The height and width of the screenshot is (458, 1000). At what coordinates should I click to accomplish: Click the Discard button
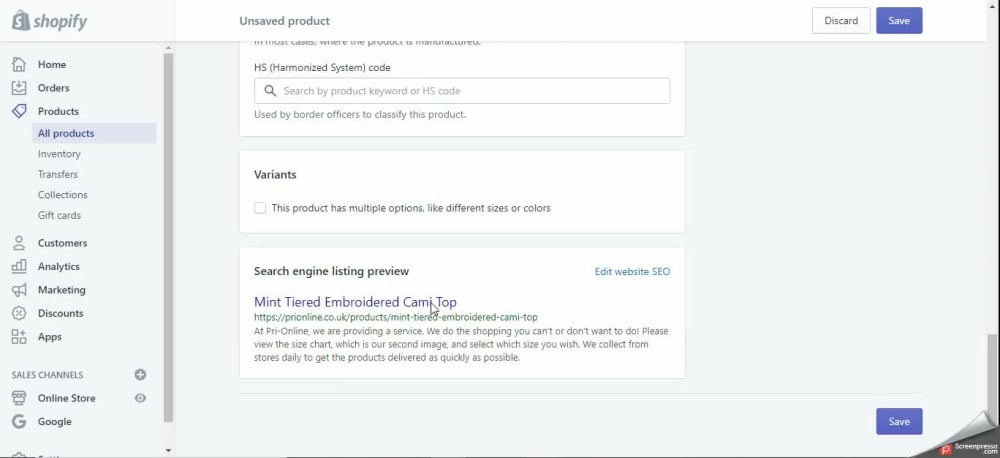coord(841,20)
